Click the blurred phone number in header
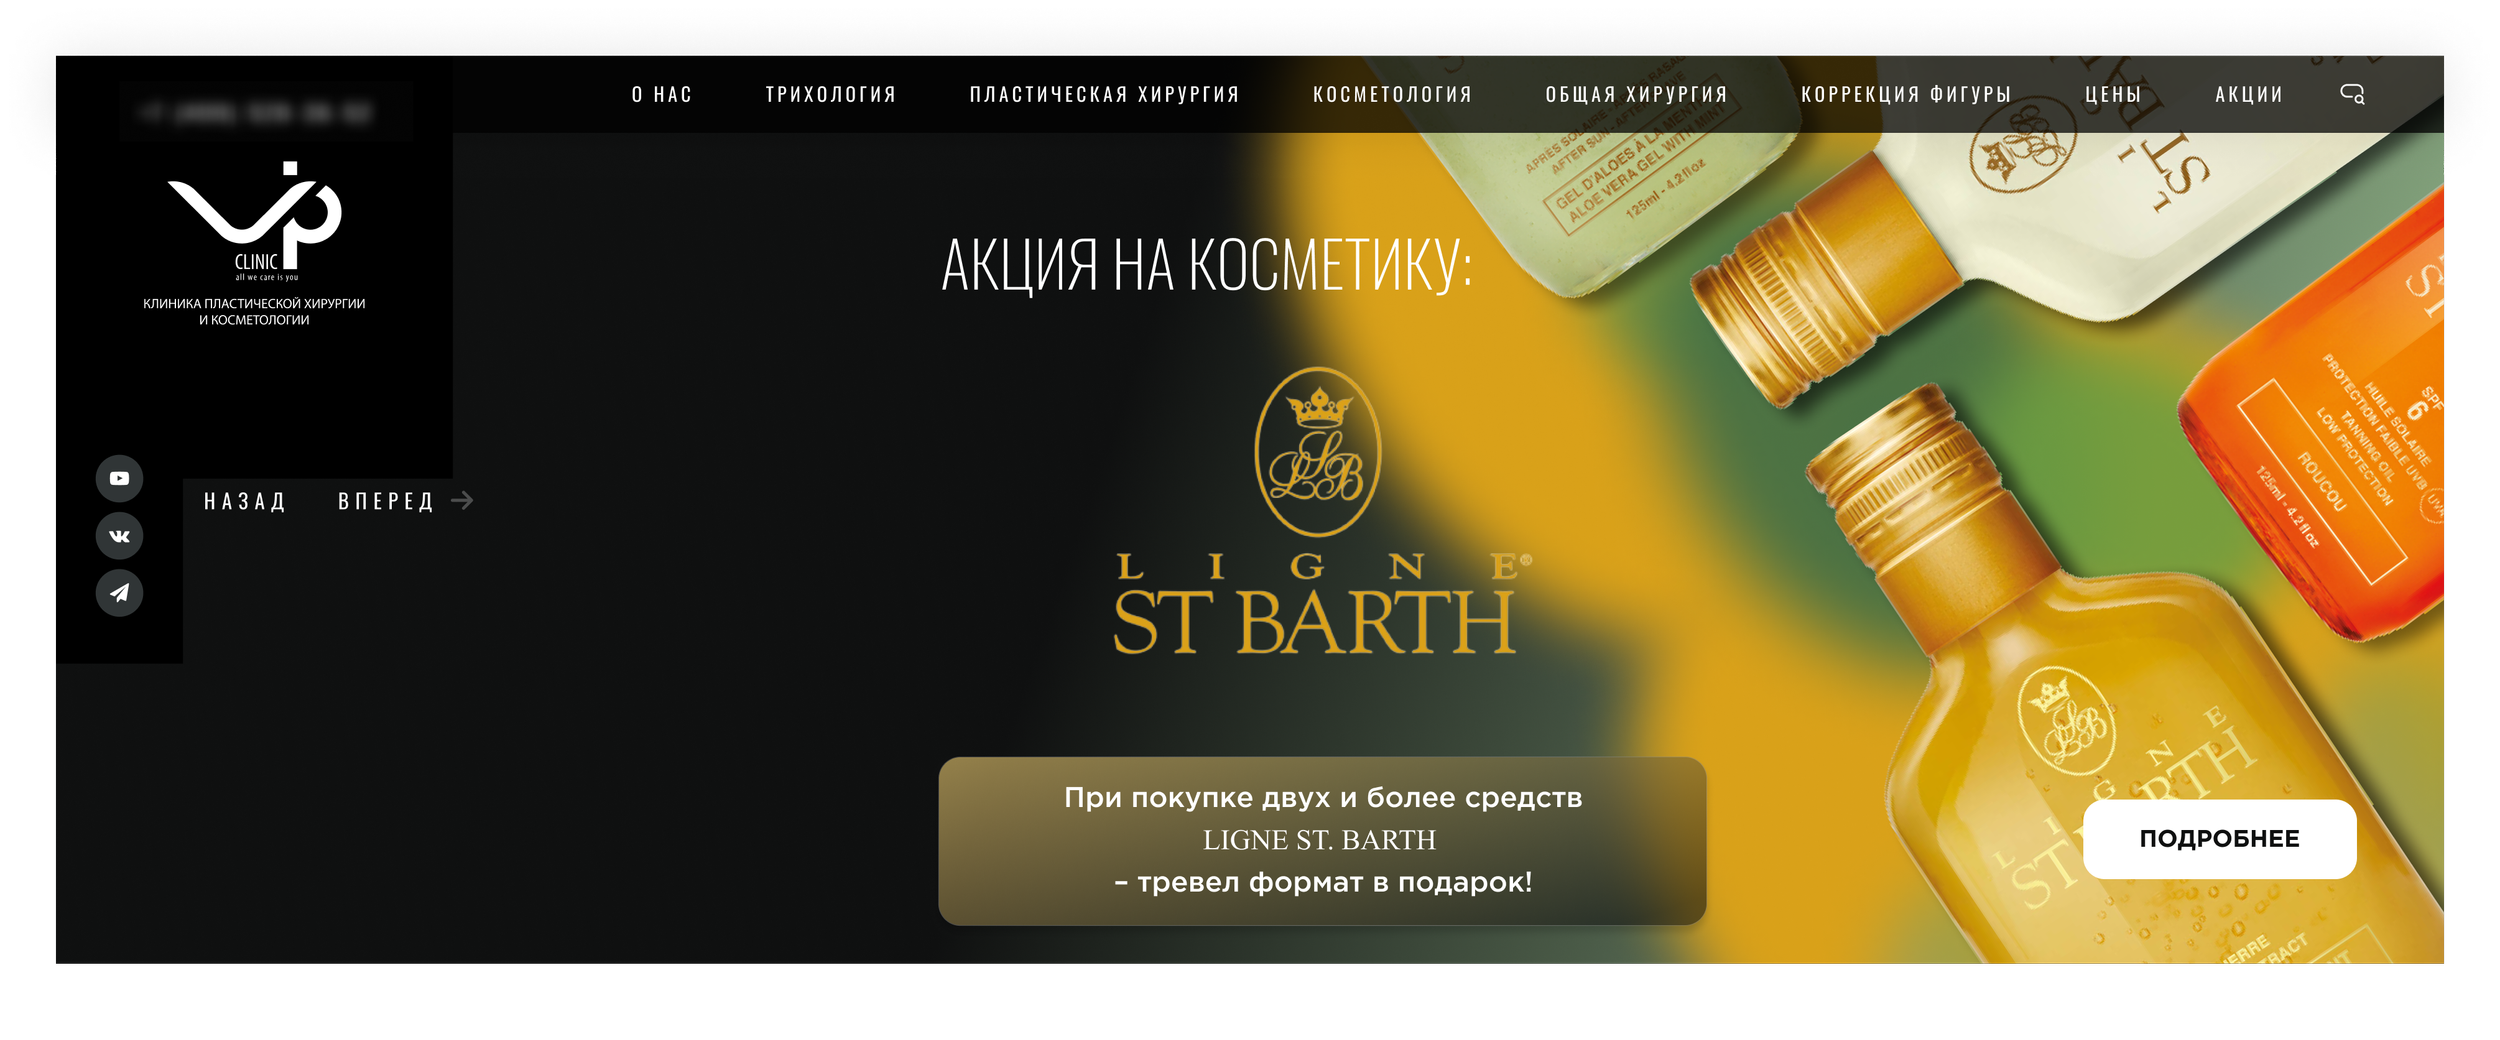2500x1040 pixels. (256, 112)
